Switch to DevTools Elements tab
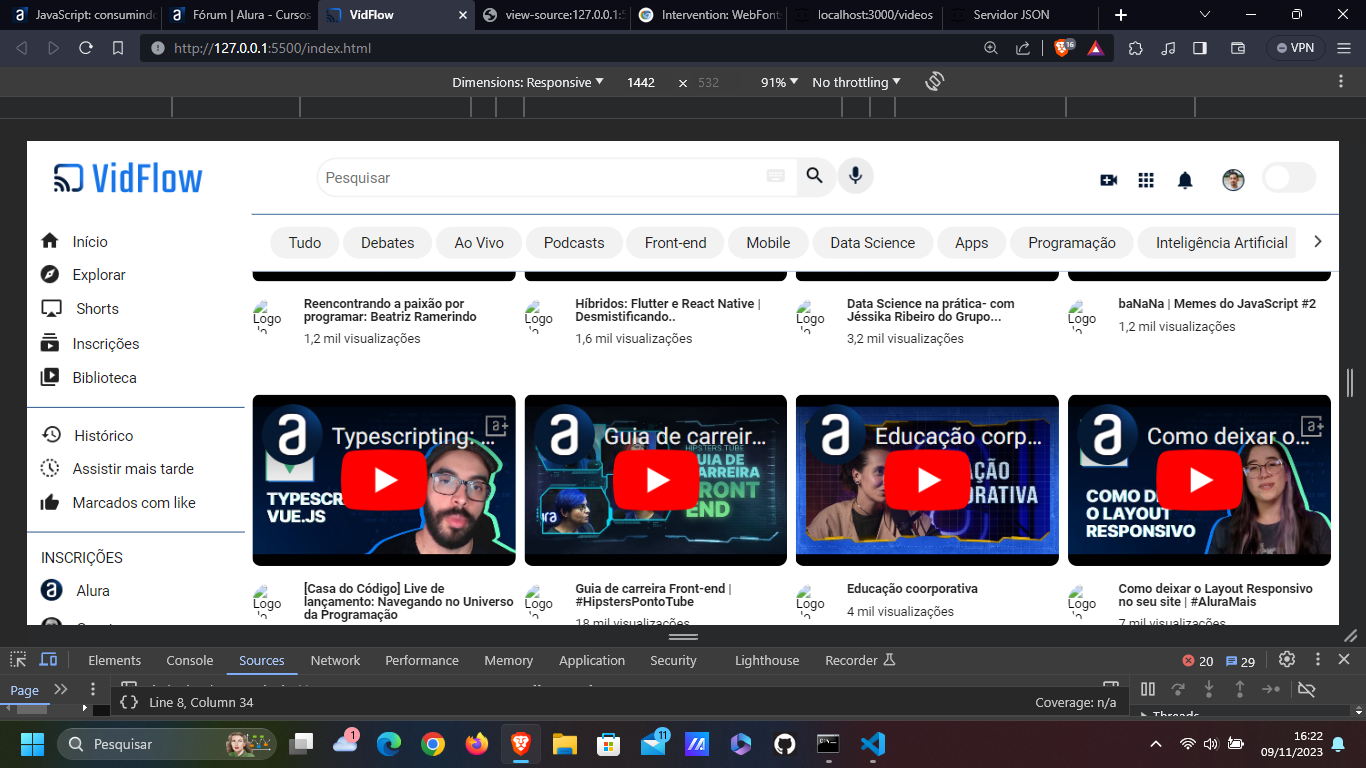The height and width of the screenshot is (768, 1366). (x=115, y=660)
